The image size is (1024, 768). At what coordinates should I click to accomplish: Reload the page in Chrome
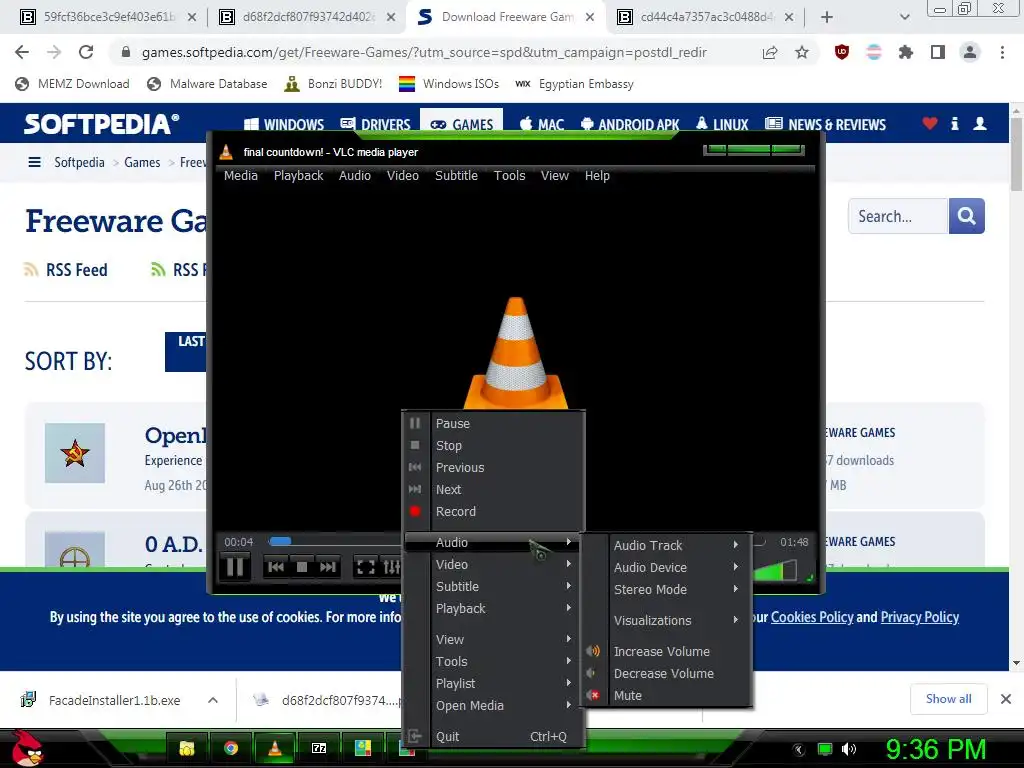pos(86,52)
